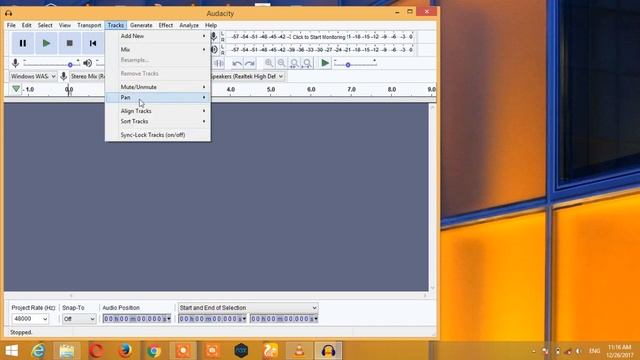Click the Windows Start button
Viewport: 640px width, 360px height.
point(11,351)
